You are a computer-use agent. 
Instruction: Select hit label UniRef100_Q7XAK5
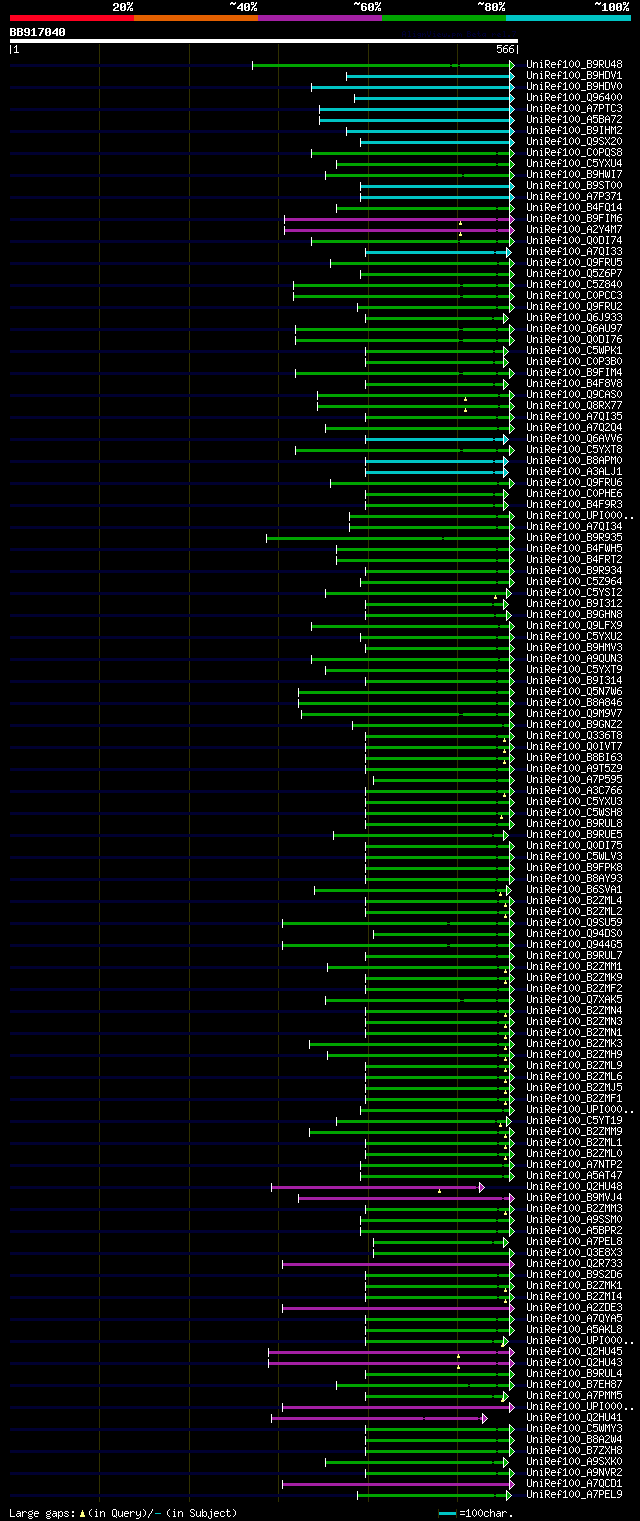pyautogui.click(x=574, y=999)
